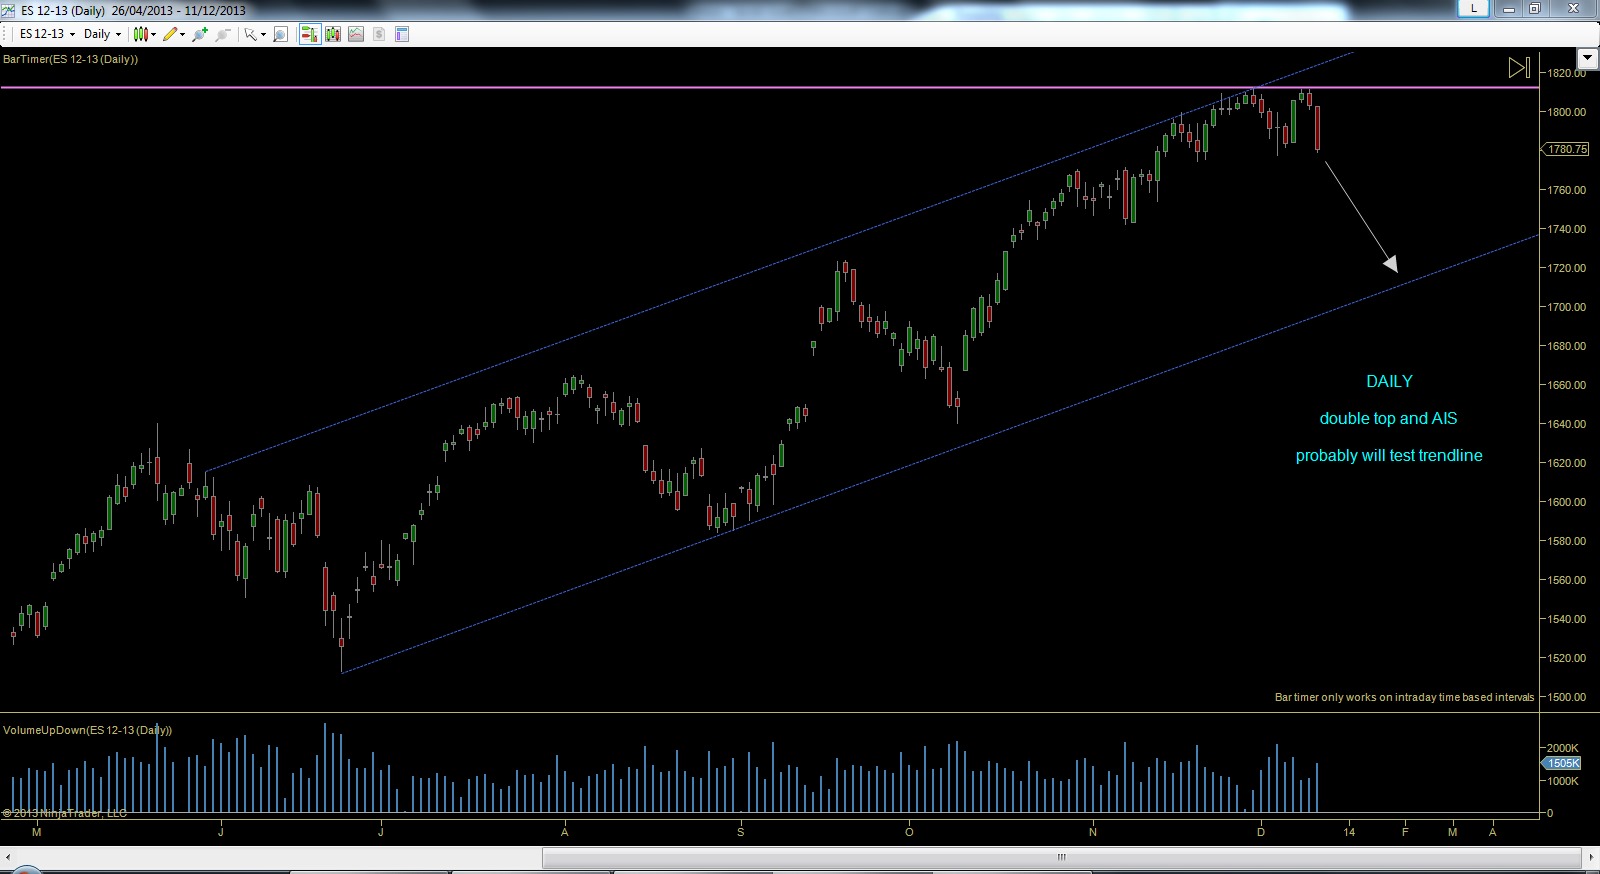Click the horizontal scrollbar thumb
1600x874 pixels.
pyautogui.click(x=1062, y=857)
